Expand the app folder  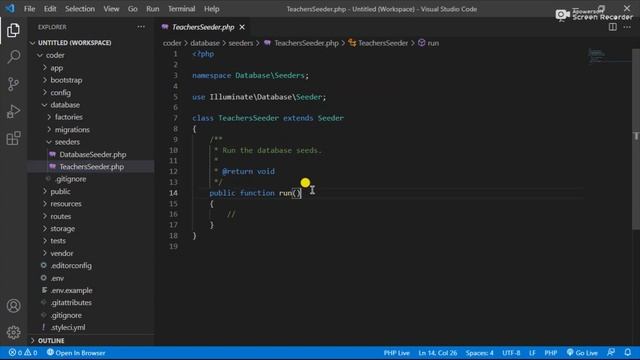tap(91, 68)
